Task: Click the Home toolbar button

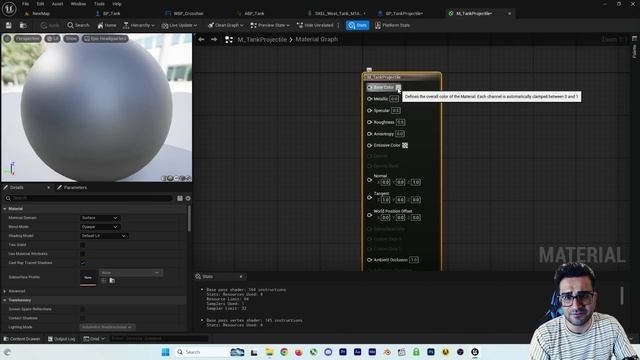Action: [107, 25]
